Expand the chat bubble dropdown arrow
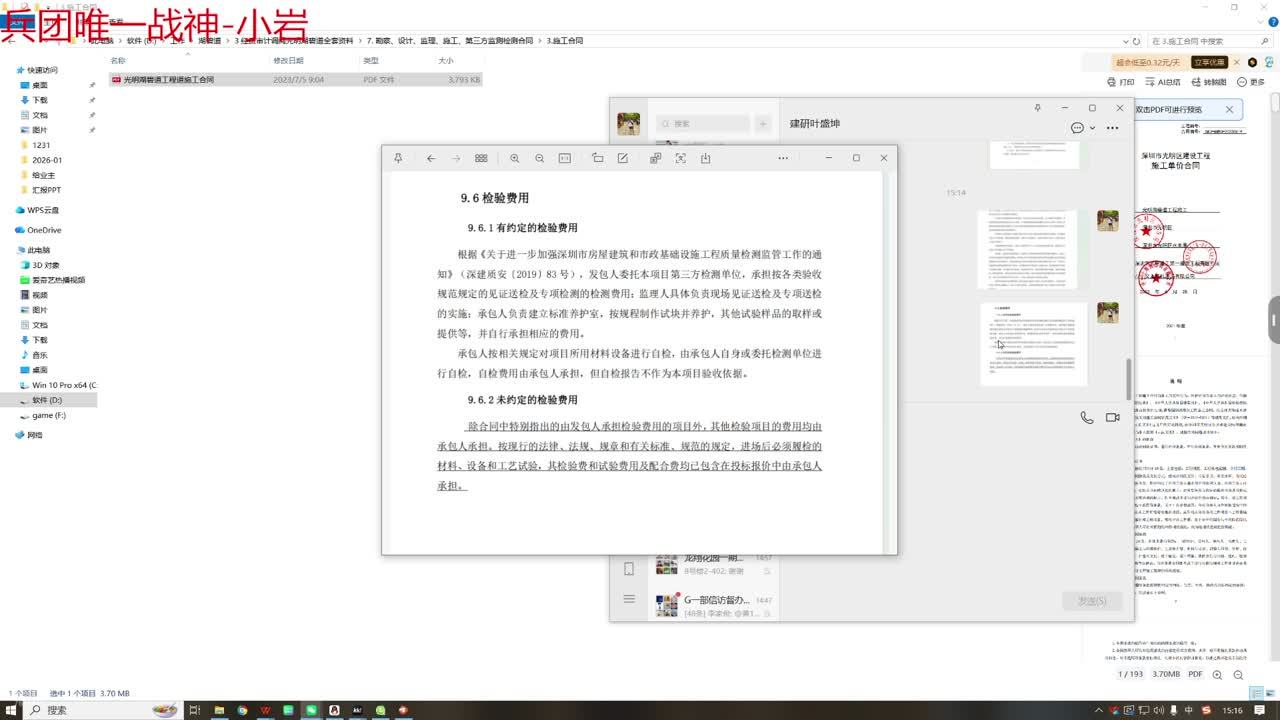The width and height of the screenshot is (1280, 720). [x=1092, y=128]
